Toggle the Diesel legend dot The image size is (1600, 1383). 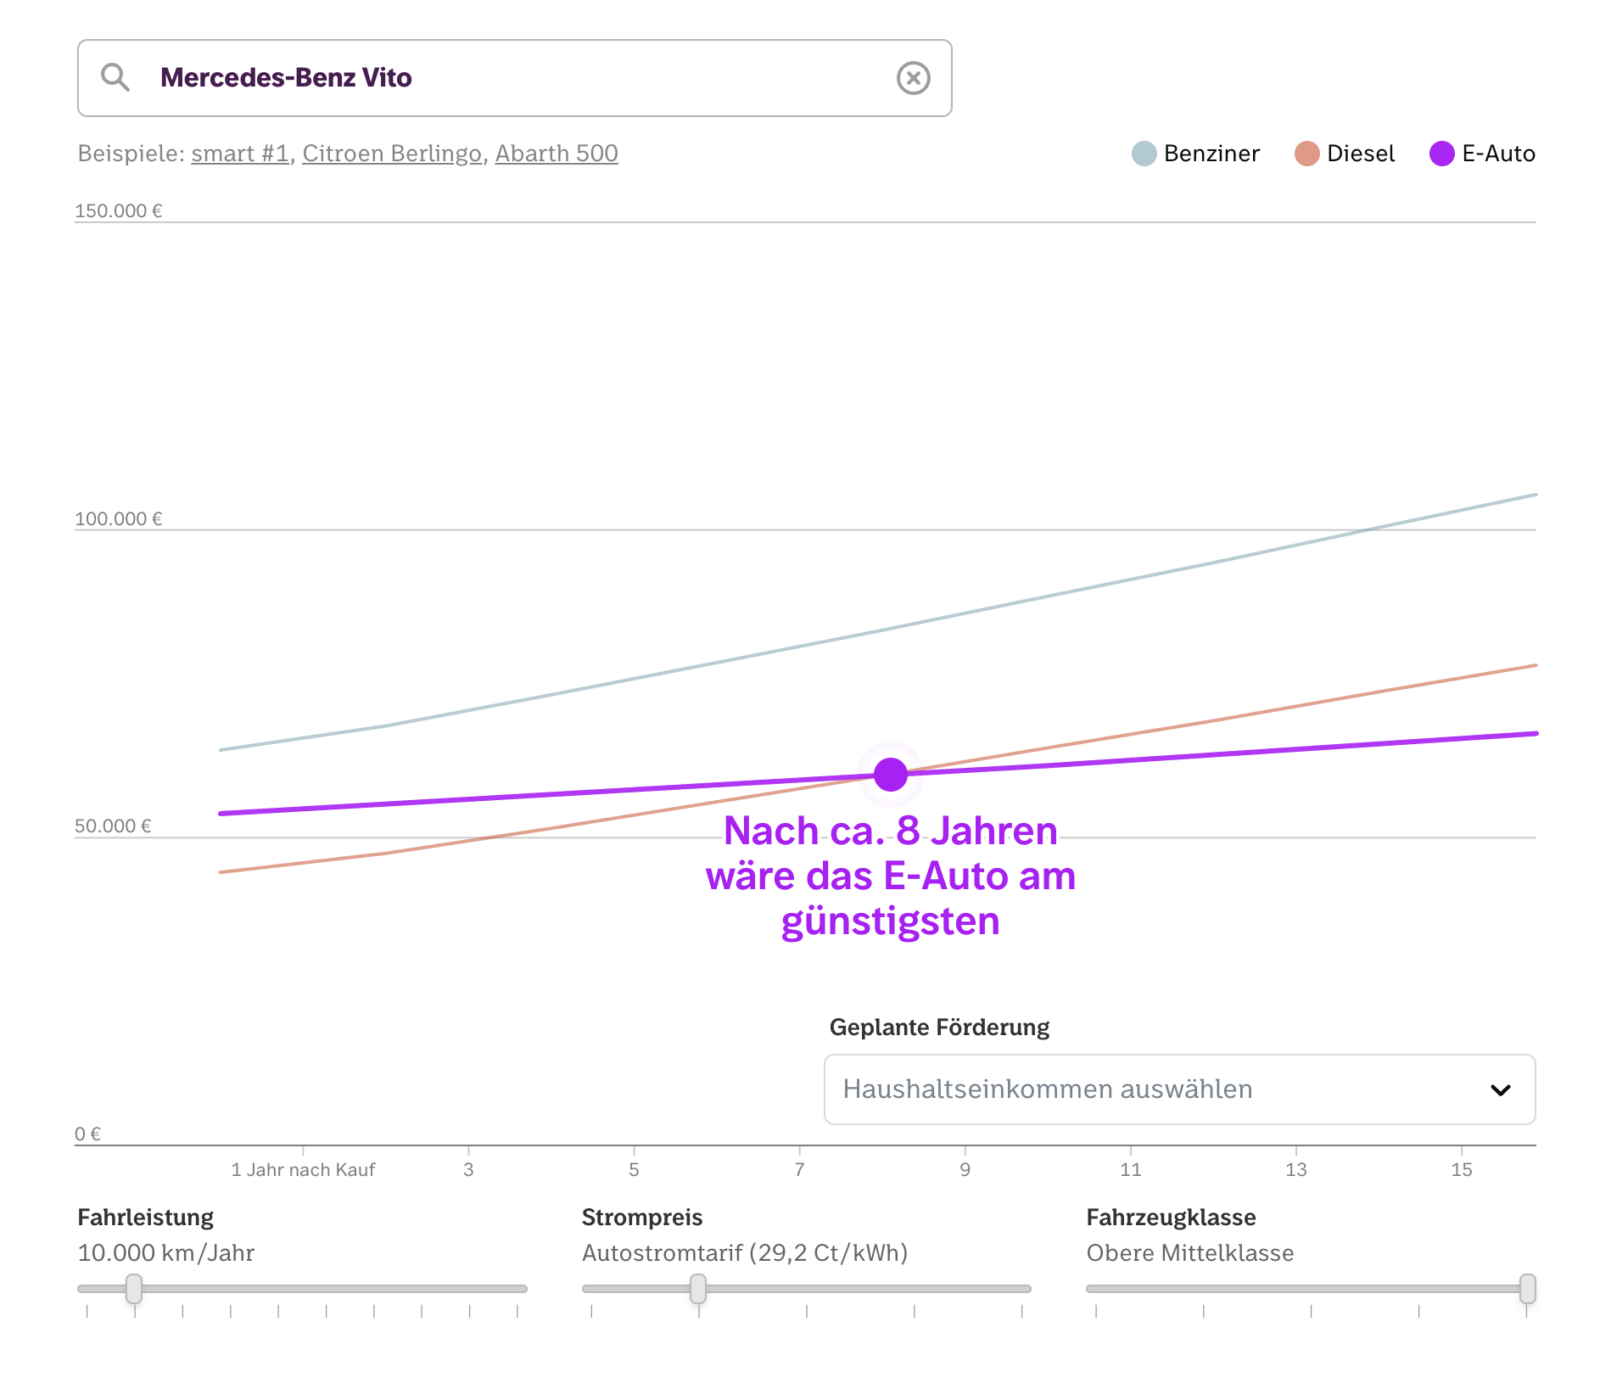tap(1306, 154)
